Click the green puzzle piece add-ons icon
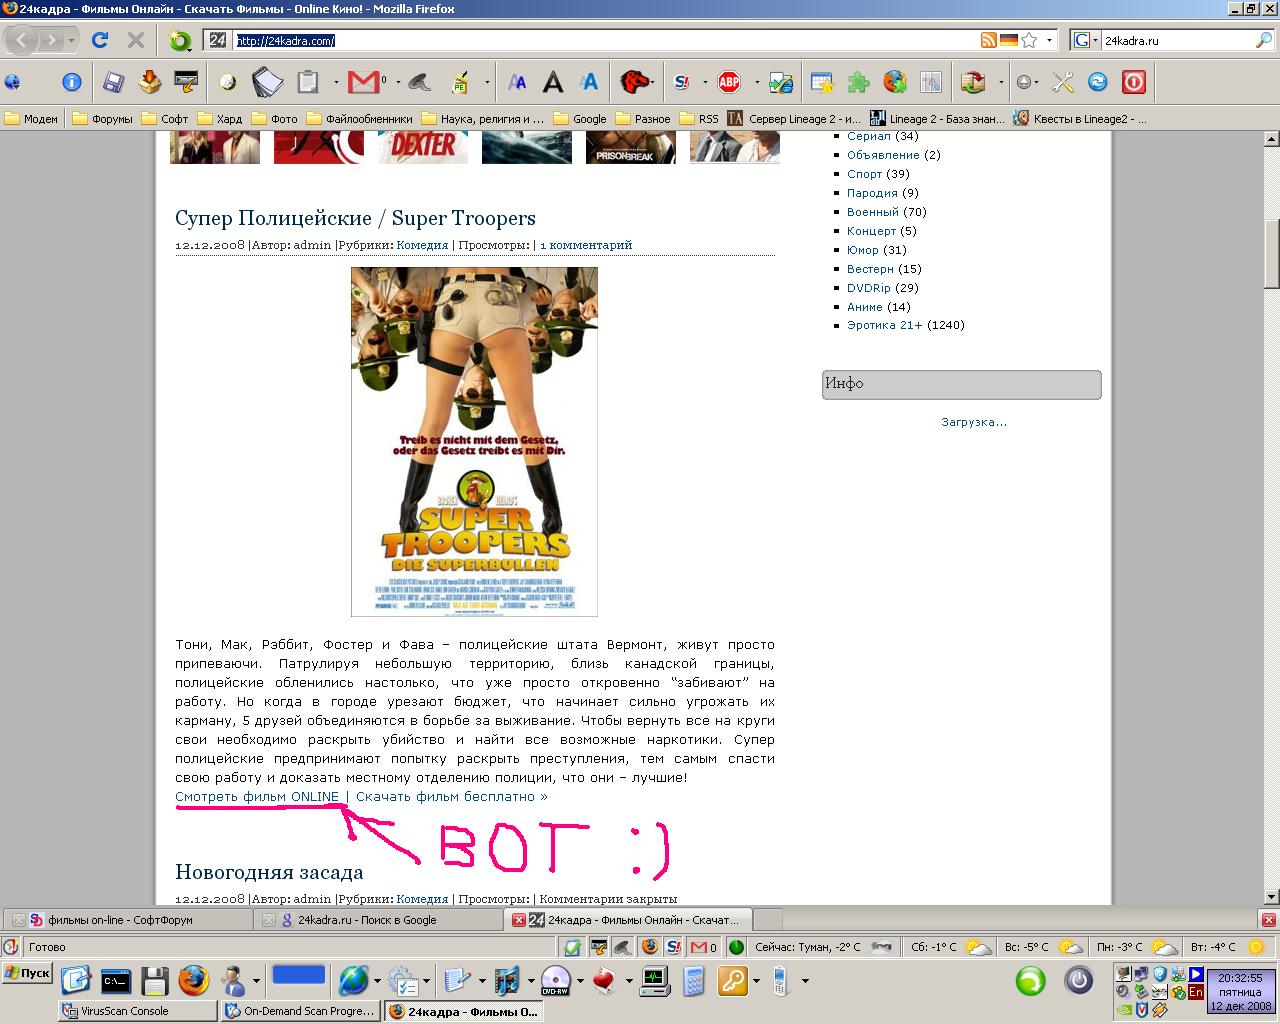1280x1024 pixels. (858, 82)
